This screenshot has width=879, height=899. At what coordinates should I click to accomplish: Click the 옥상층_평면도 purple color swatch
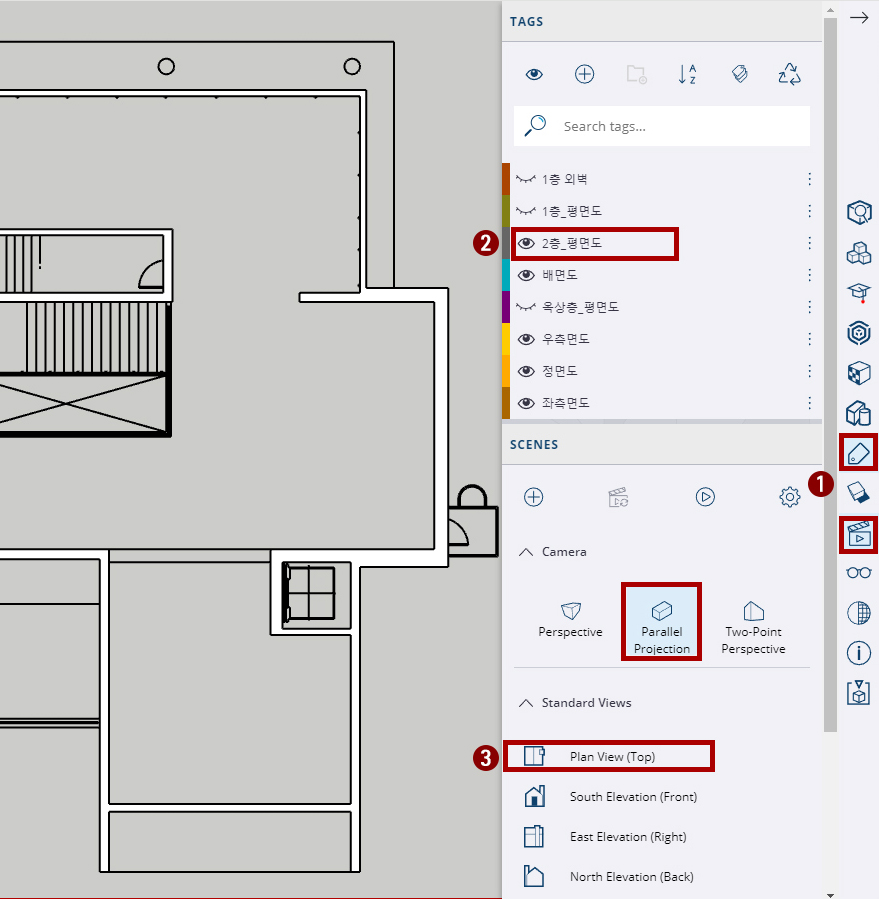[x=506, y=307]
